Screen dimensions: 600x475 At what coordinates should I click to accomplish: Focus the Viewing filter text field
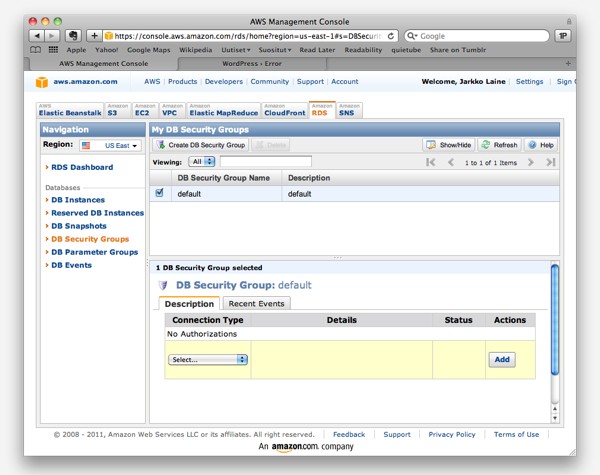click(266, 162)
